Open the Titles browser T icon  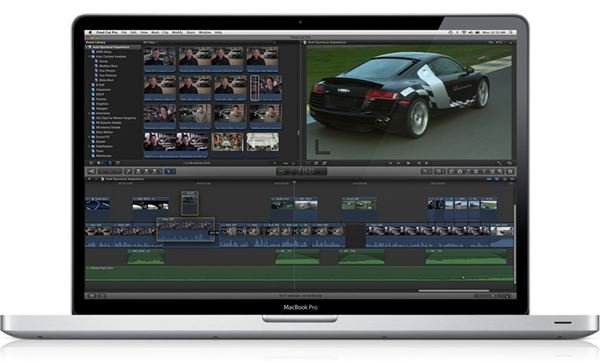click(x=484, y=171)
